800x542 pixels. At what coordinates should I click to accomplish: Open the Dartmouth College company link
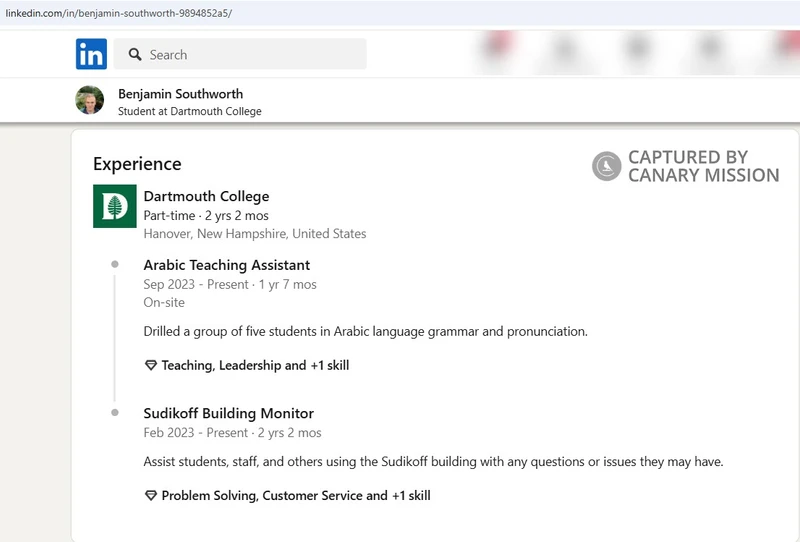click(206, 196)
